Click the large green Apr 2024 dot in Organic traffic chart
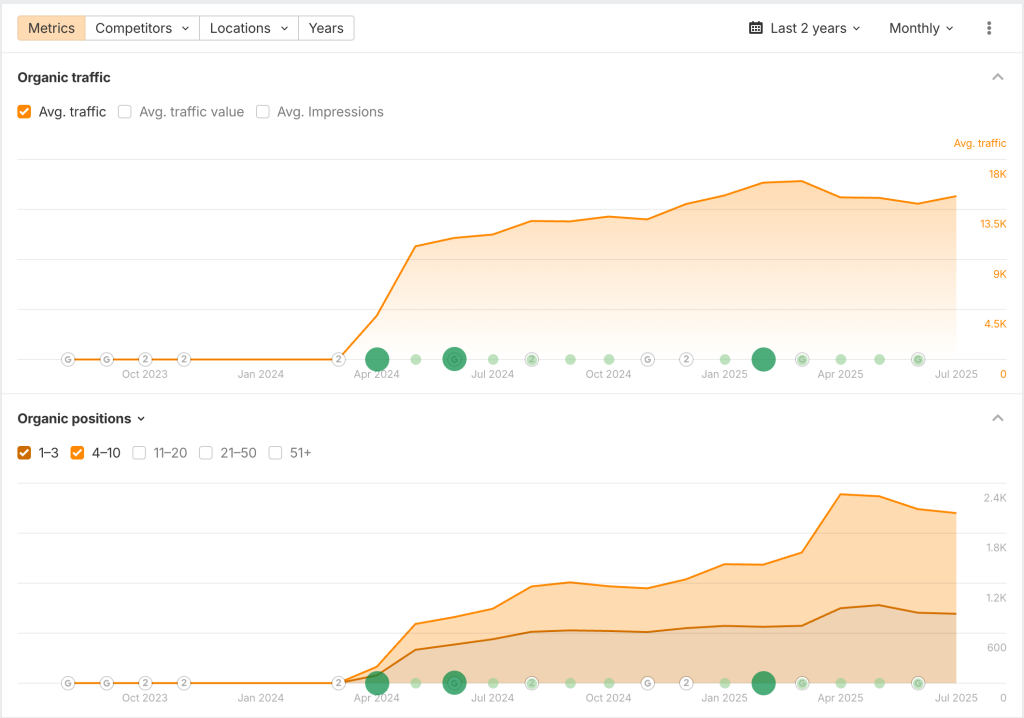The image size is (1024, 718). [377, 359]
